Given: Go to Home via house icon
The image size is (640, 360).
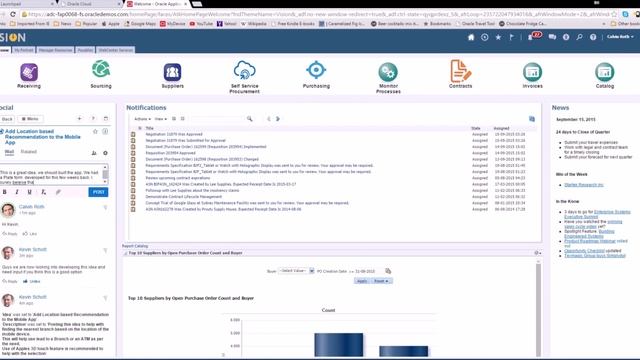Looking at the screenshot, I should tap(471, 37).
